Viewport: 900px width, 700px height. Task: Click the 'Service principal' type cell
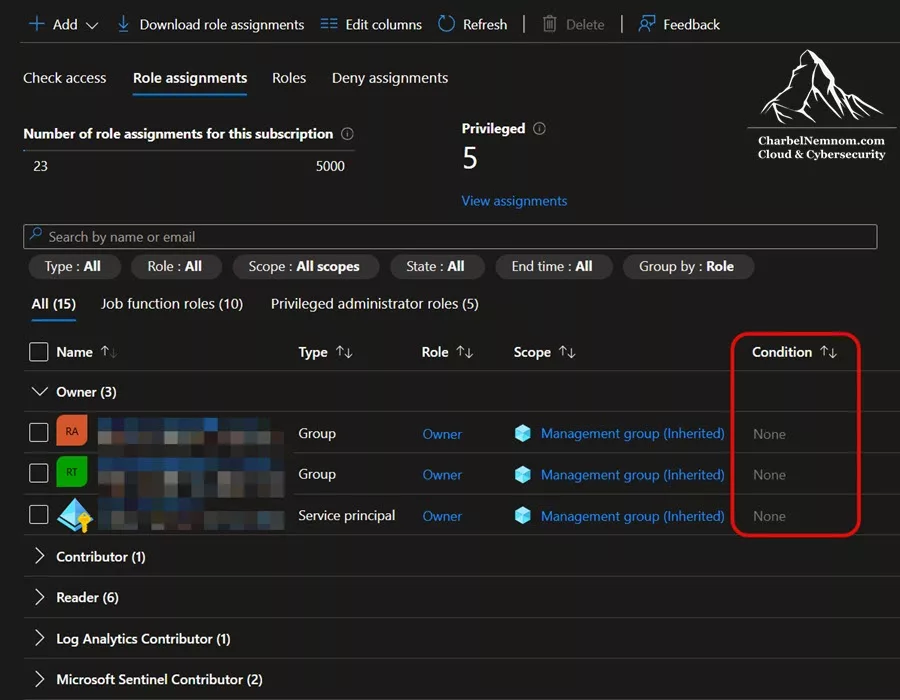[347, 516]
